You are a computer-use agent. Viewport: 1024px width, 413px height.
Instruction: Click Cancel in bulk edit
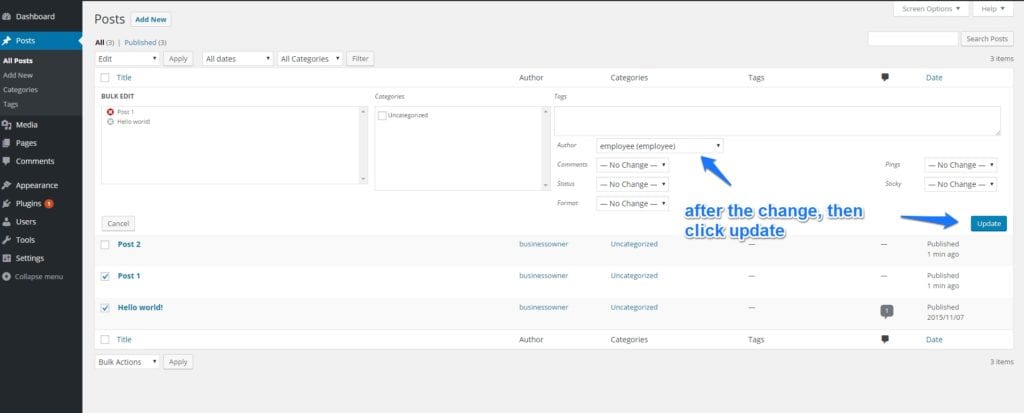coord(118,223)
